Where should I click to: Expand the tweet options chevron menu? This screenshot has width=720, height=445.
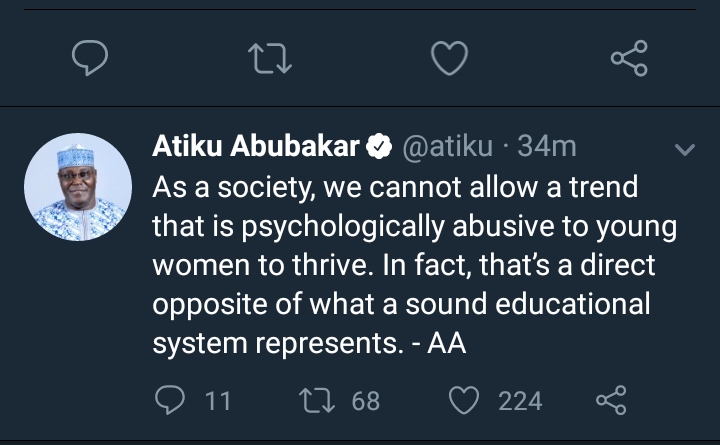tap(685, 150)
